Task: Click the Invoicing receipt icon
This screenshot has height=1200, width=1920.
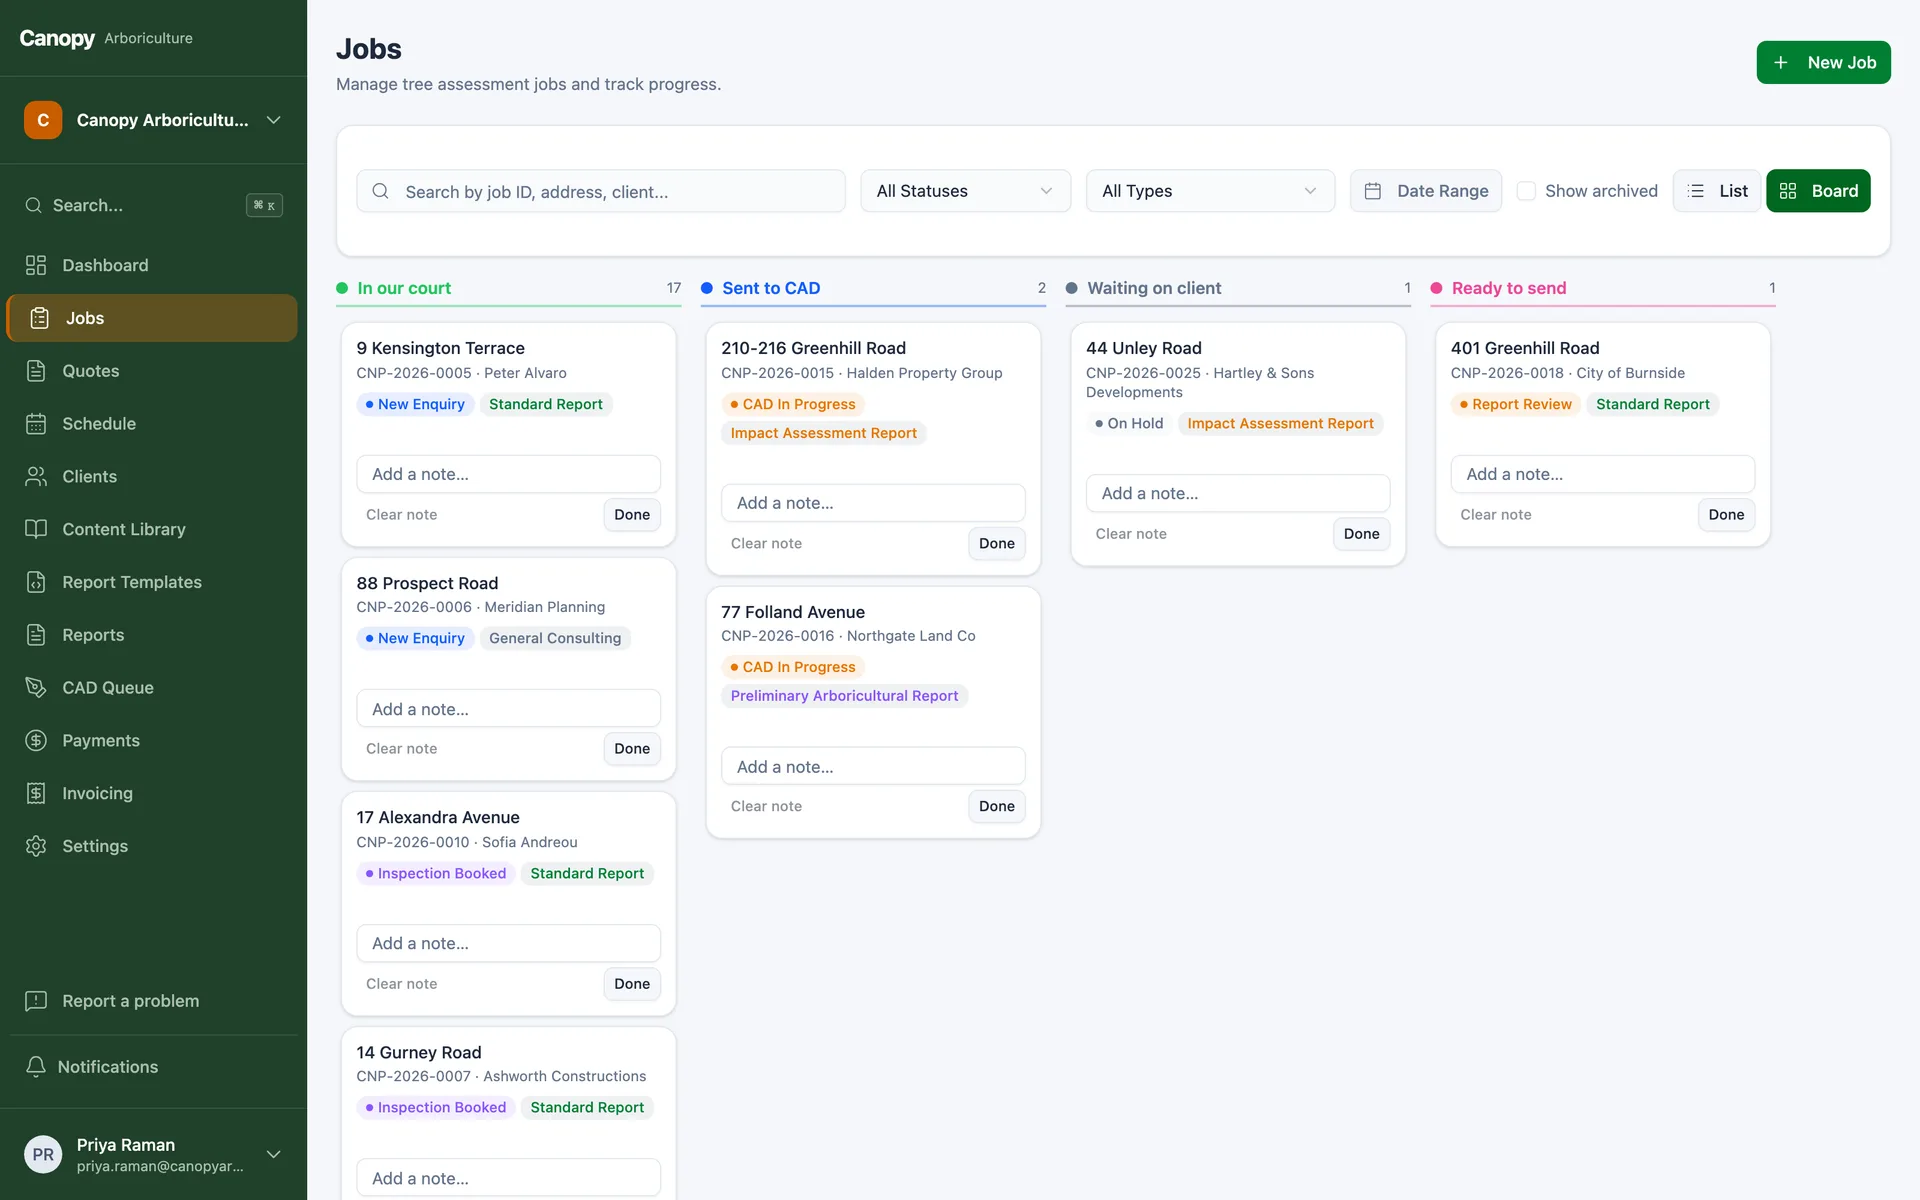Action: click(x=36, y=793)
